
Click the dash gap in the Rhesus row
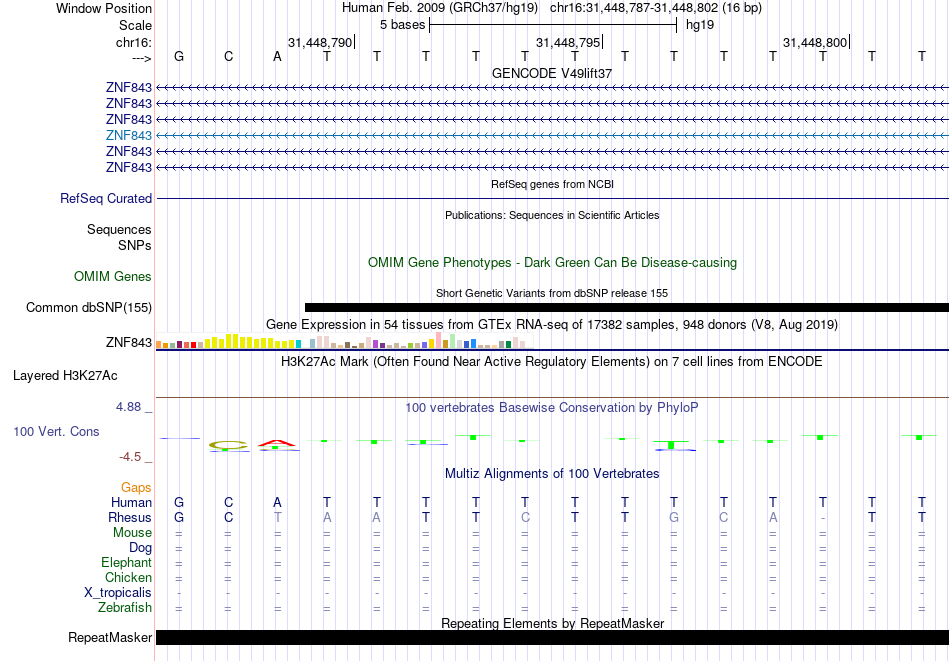[x=822, y=518]
